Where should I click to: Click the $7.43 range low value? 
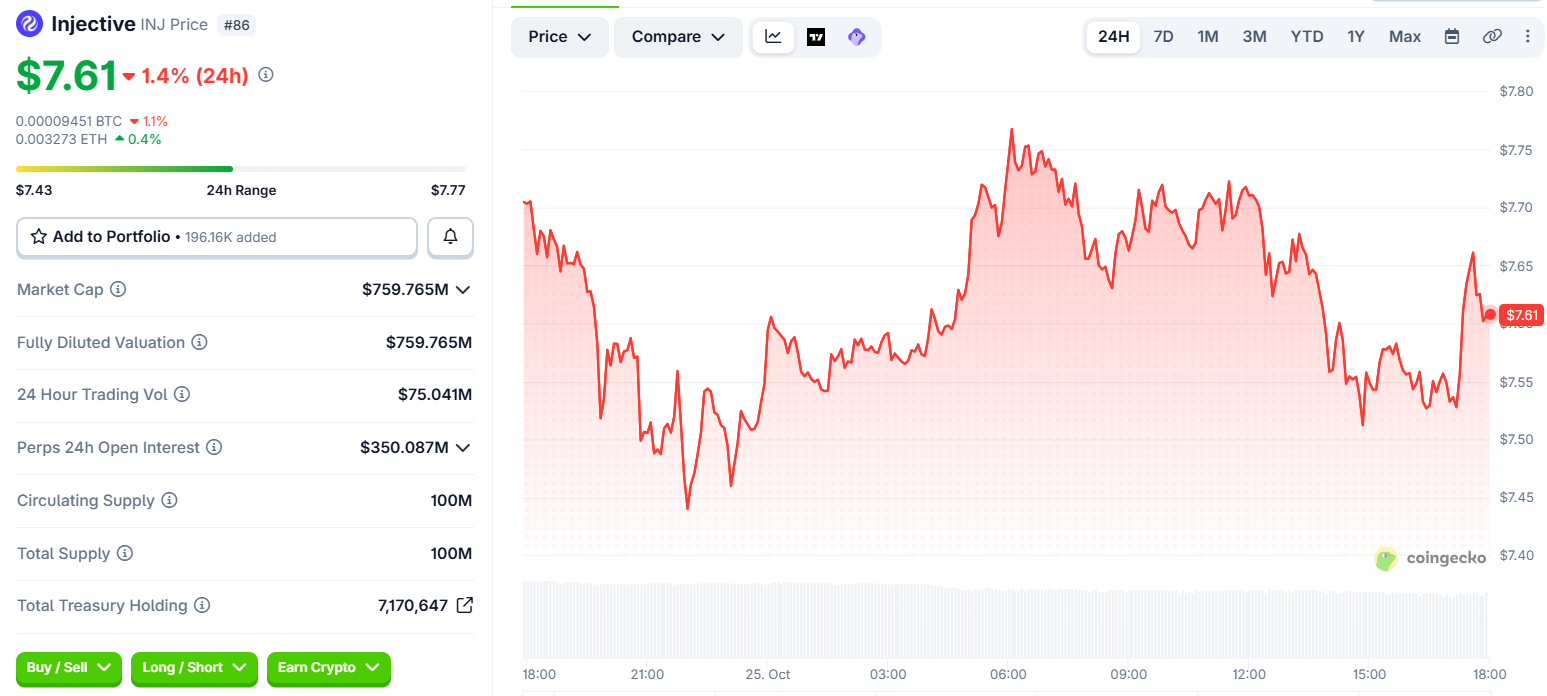(34, 190)
